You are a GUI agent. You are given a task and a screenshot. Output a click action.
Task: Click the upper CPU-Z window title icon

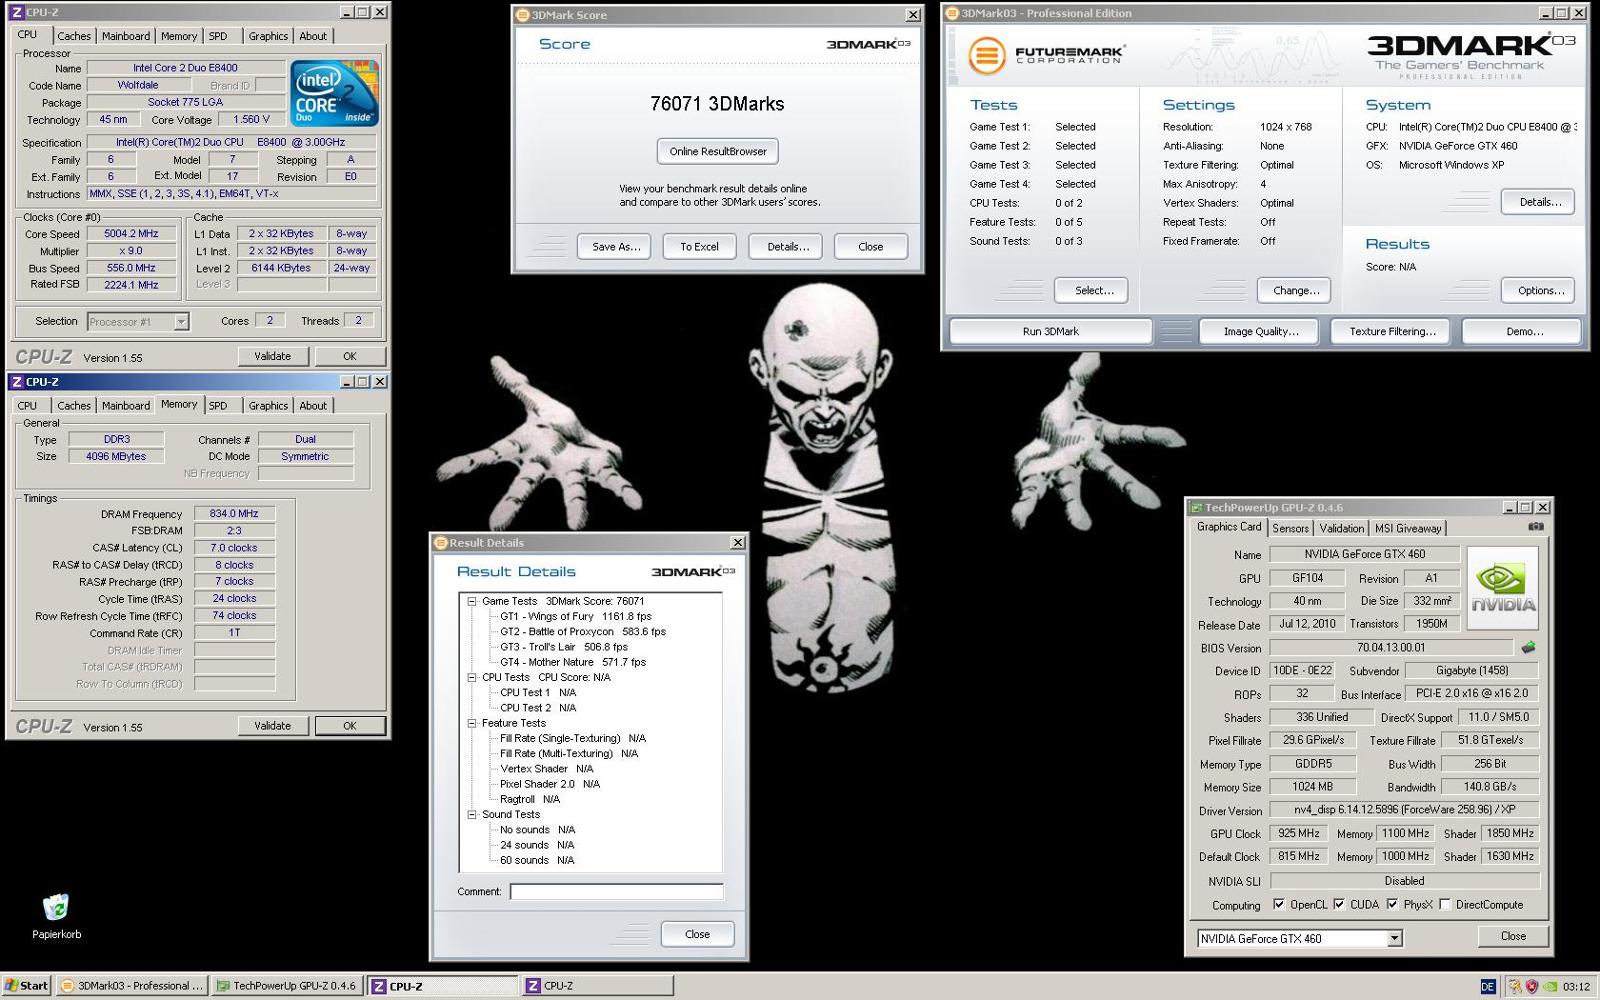16,12
